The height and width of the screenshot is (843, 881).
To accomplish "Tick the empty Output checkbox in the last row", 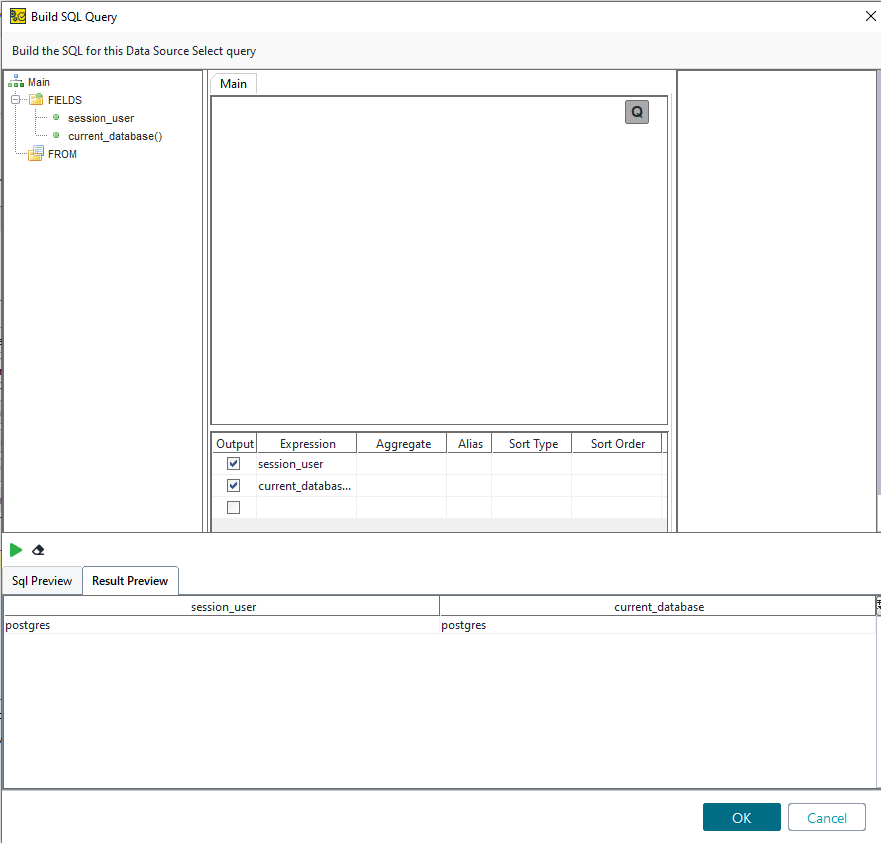I will pyautogui.click(x=234, y=508).
